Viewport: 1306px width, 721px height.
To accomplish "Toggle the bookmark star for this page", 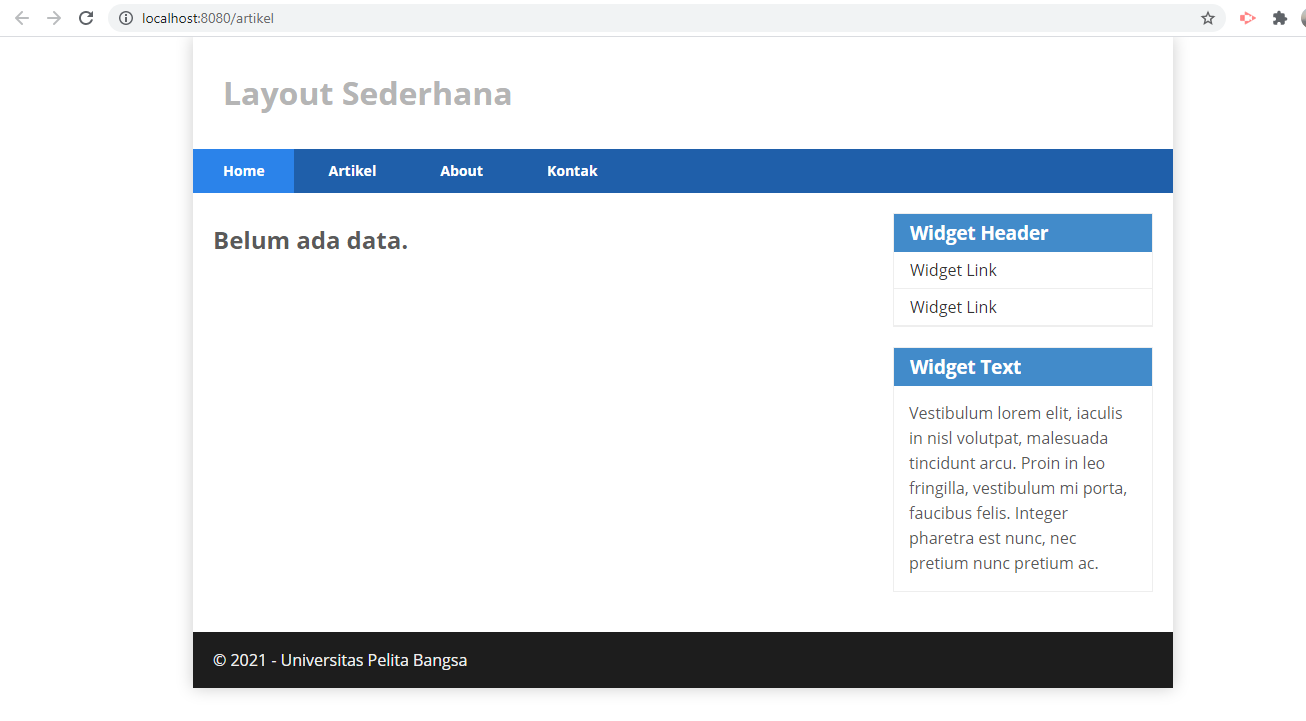I will 1207,17.
